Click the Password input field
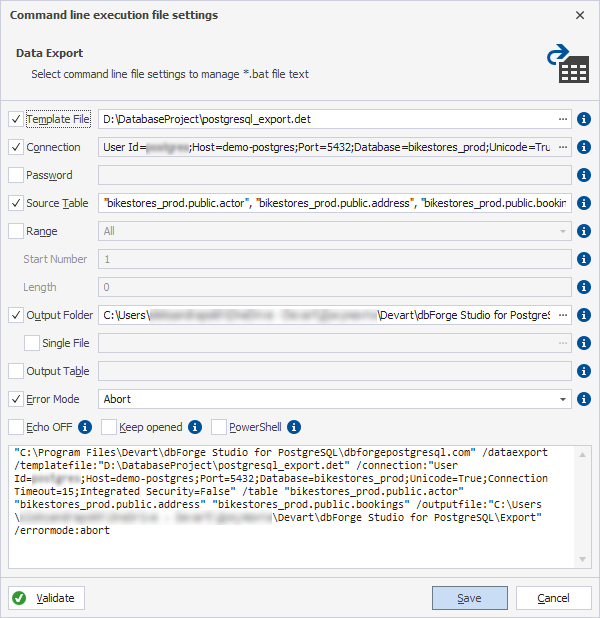Image resolution: width=600 pixels, height=618 pixels. [335, 175]
